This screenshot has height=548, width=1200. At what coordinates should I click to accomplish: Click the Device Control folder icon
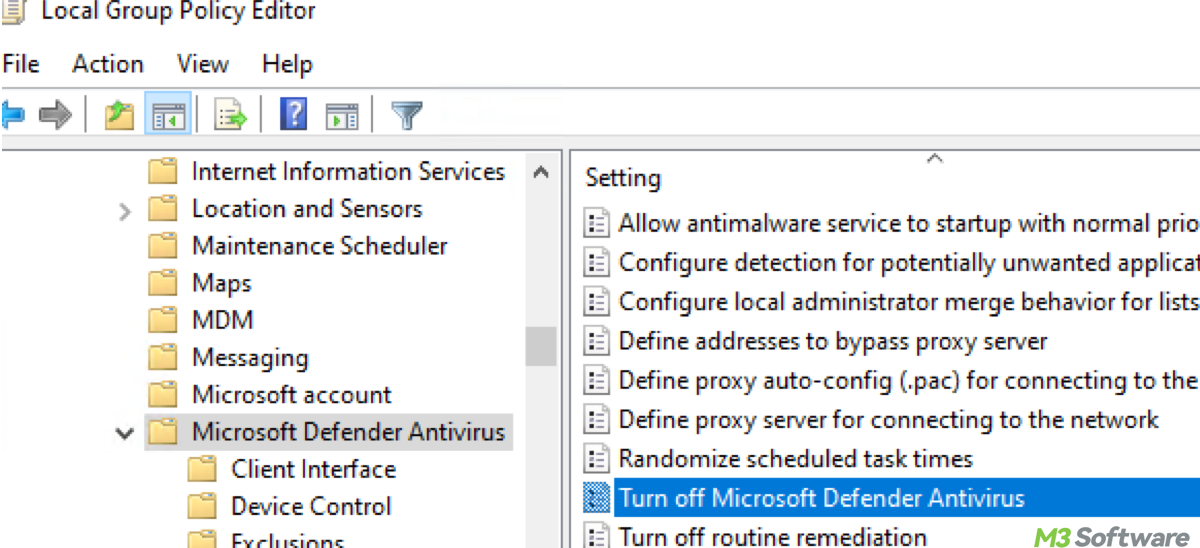click(203, 506)
